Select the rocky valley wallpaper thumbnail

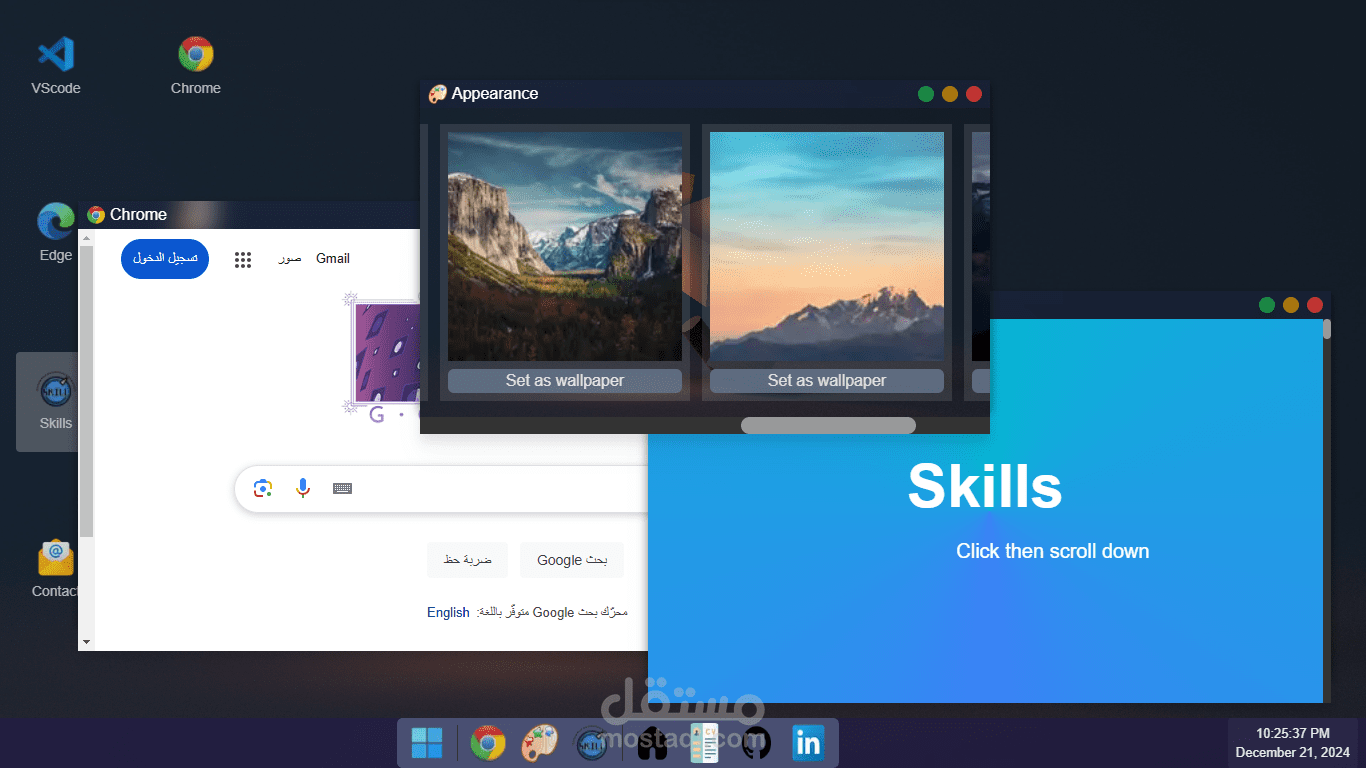point(565,246)
